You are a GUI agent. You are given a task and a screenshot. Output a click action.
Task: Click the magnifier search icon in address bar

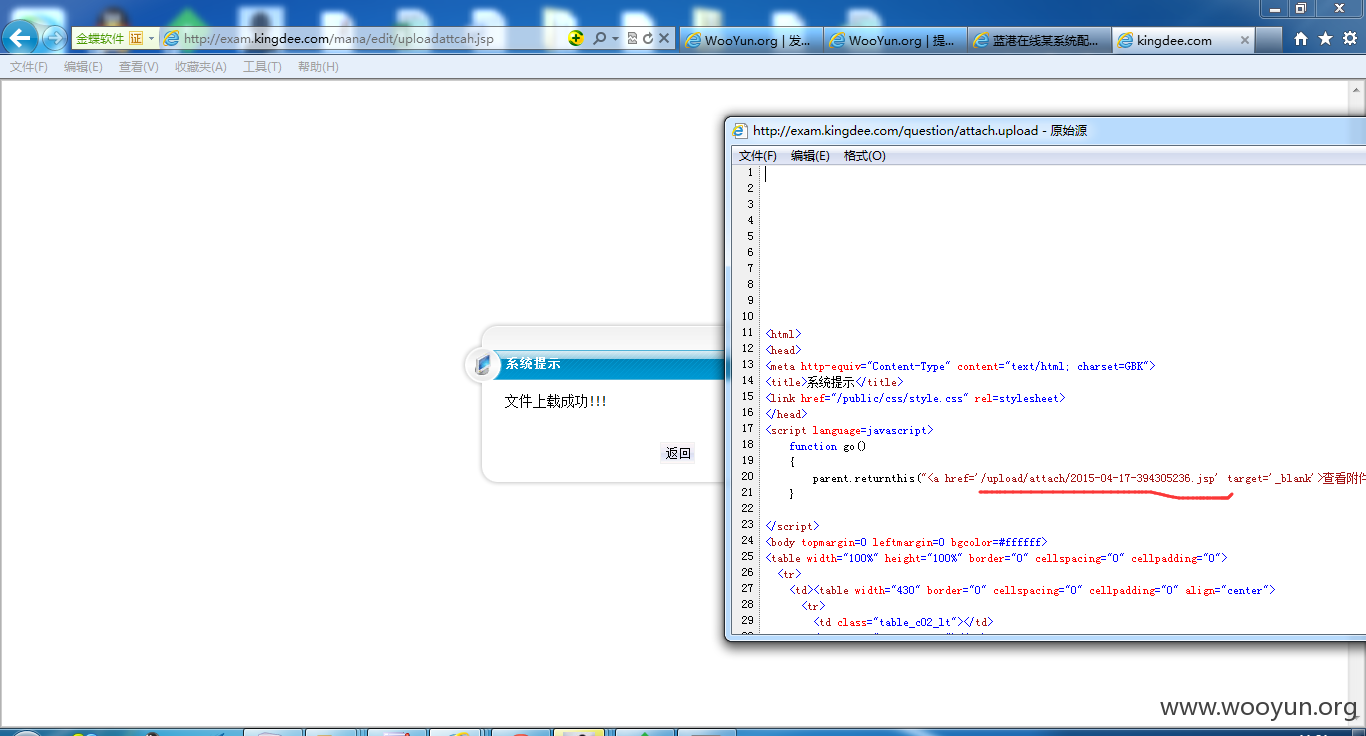coord(599,38)
